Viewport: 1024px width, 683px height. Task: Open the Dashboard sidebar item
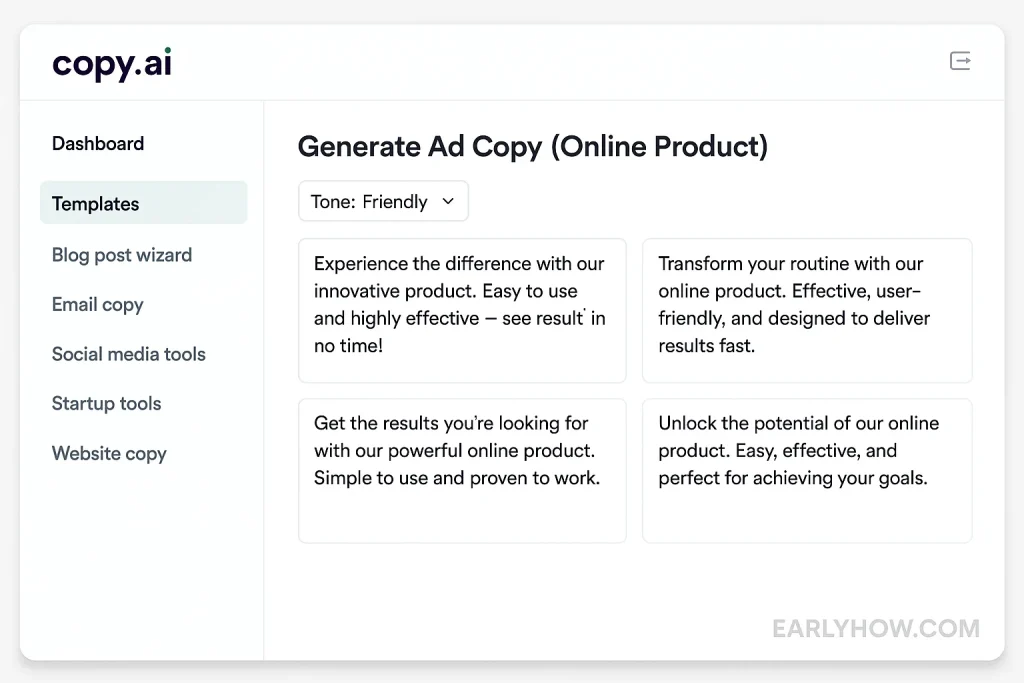pos(98,144)
